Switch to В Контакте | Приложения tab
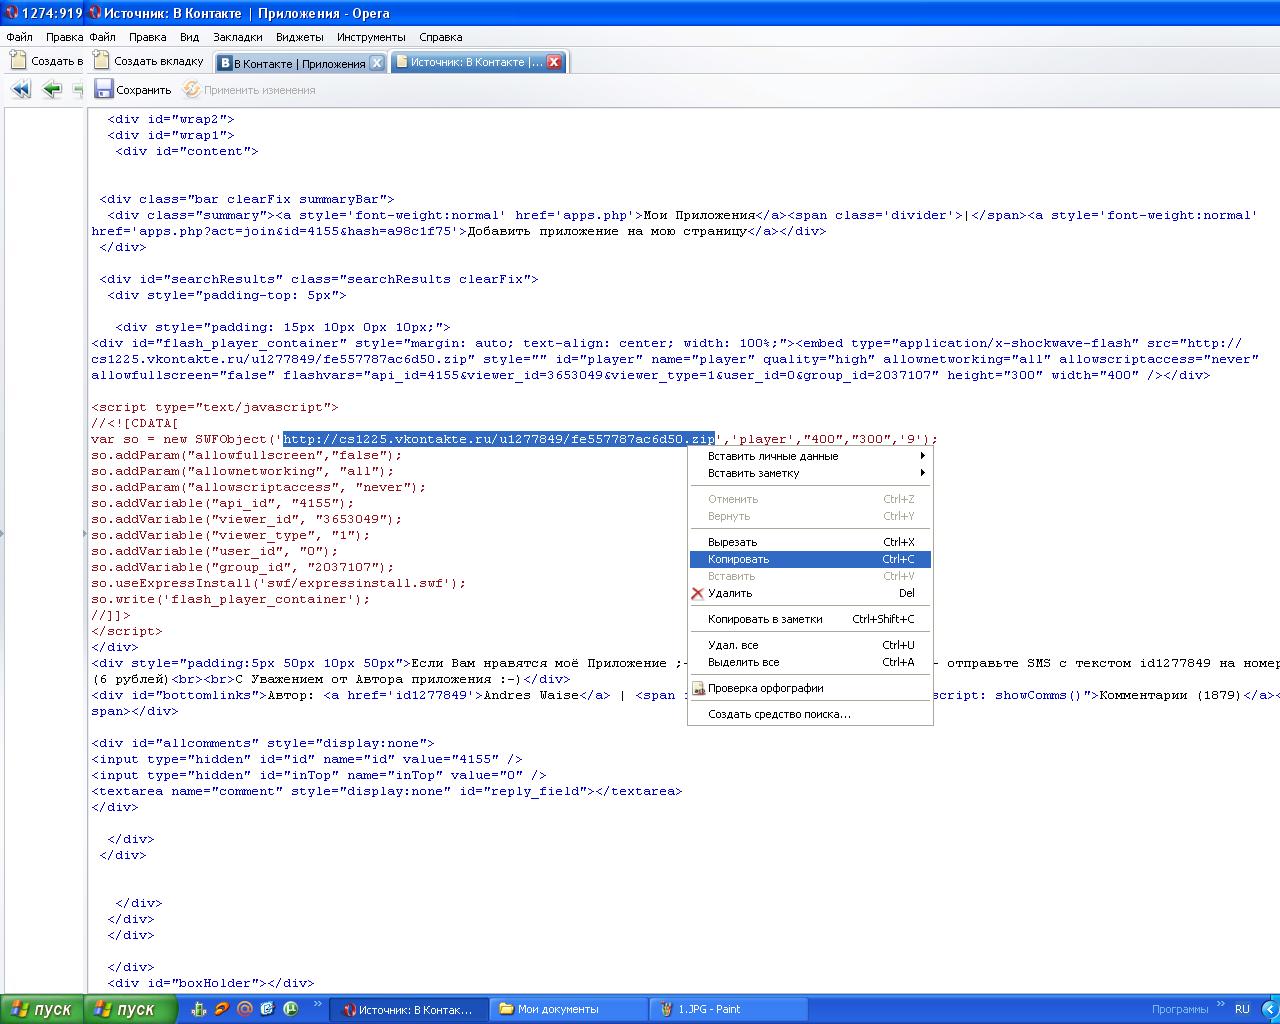The width and height of the screenshot is (1280, 1024). 300,63
